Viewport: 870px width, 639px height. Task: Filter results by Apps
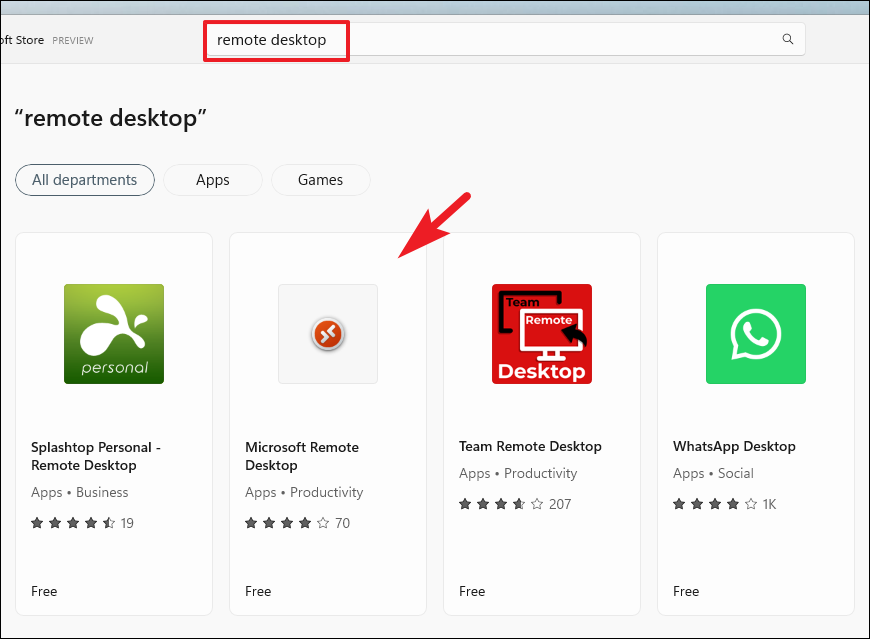click(213, 180)
